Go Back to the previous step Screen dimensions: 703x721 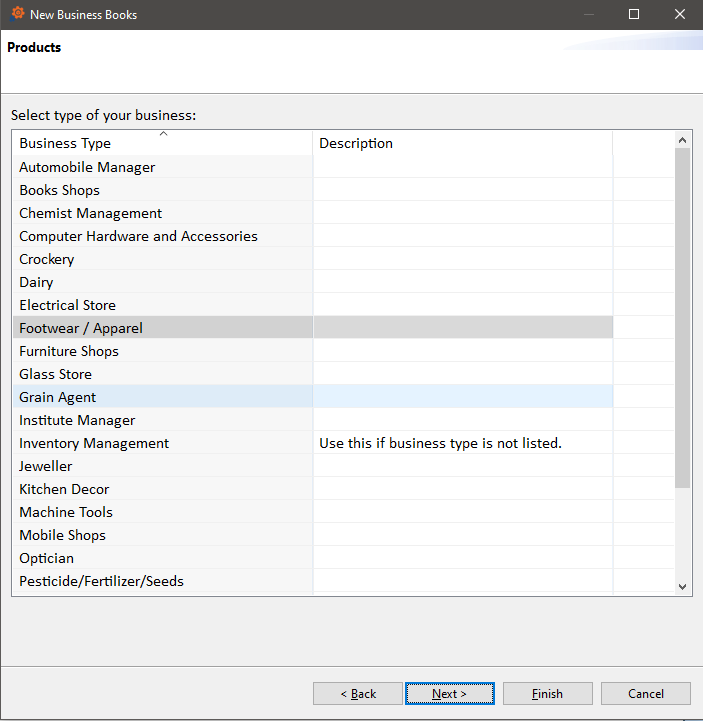[358, 694]
